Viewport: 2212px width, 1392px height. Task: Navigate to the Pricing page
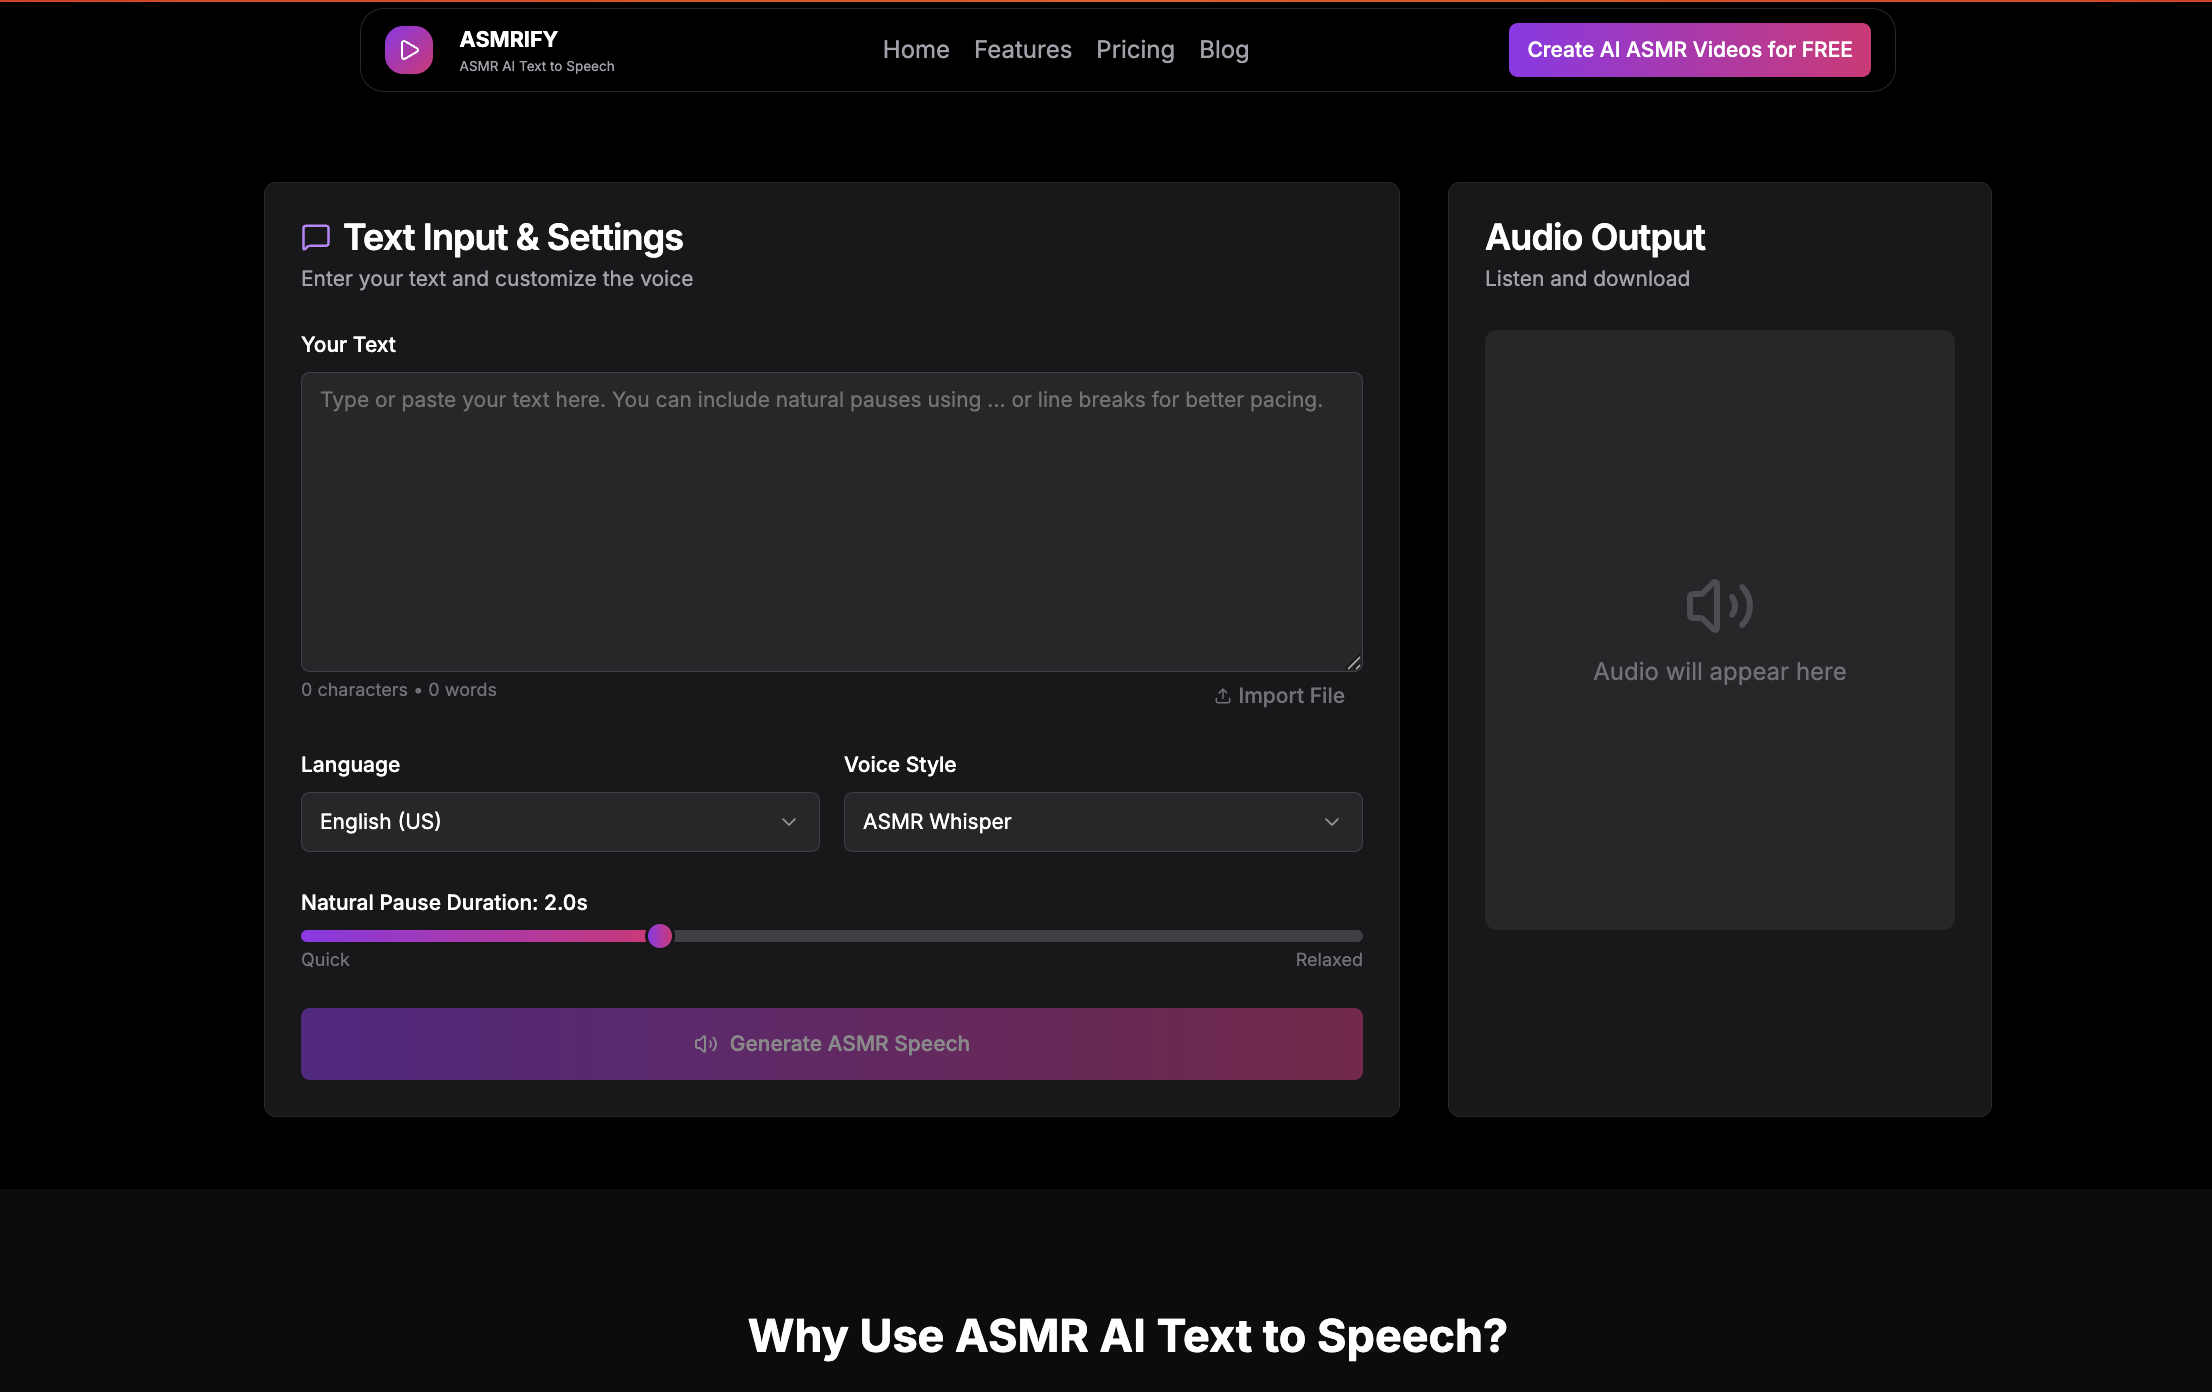click(x=1135, y=49)
